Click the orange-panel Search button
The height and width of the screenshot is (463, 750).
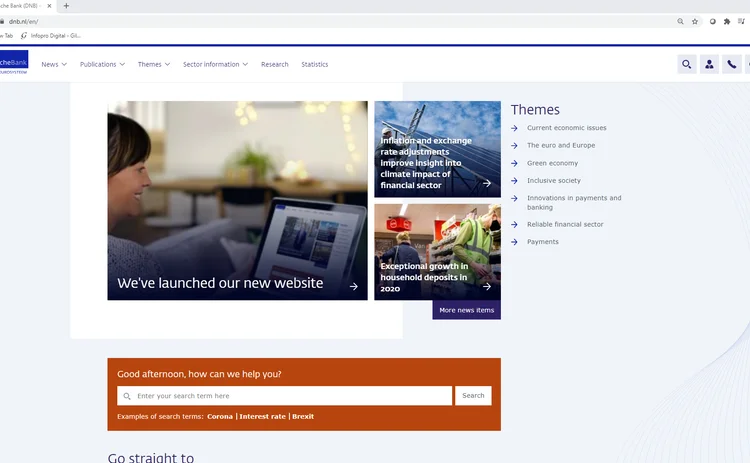point(473,396)
